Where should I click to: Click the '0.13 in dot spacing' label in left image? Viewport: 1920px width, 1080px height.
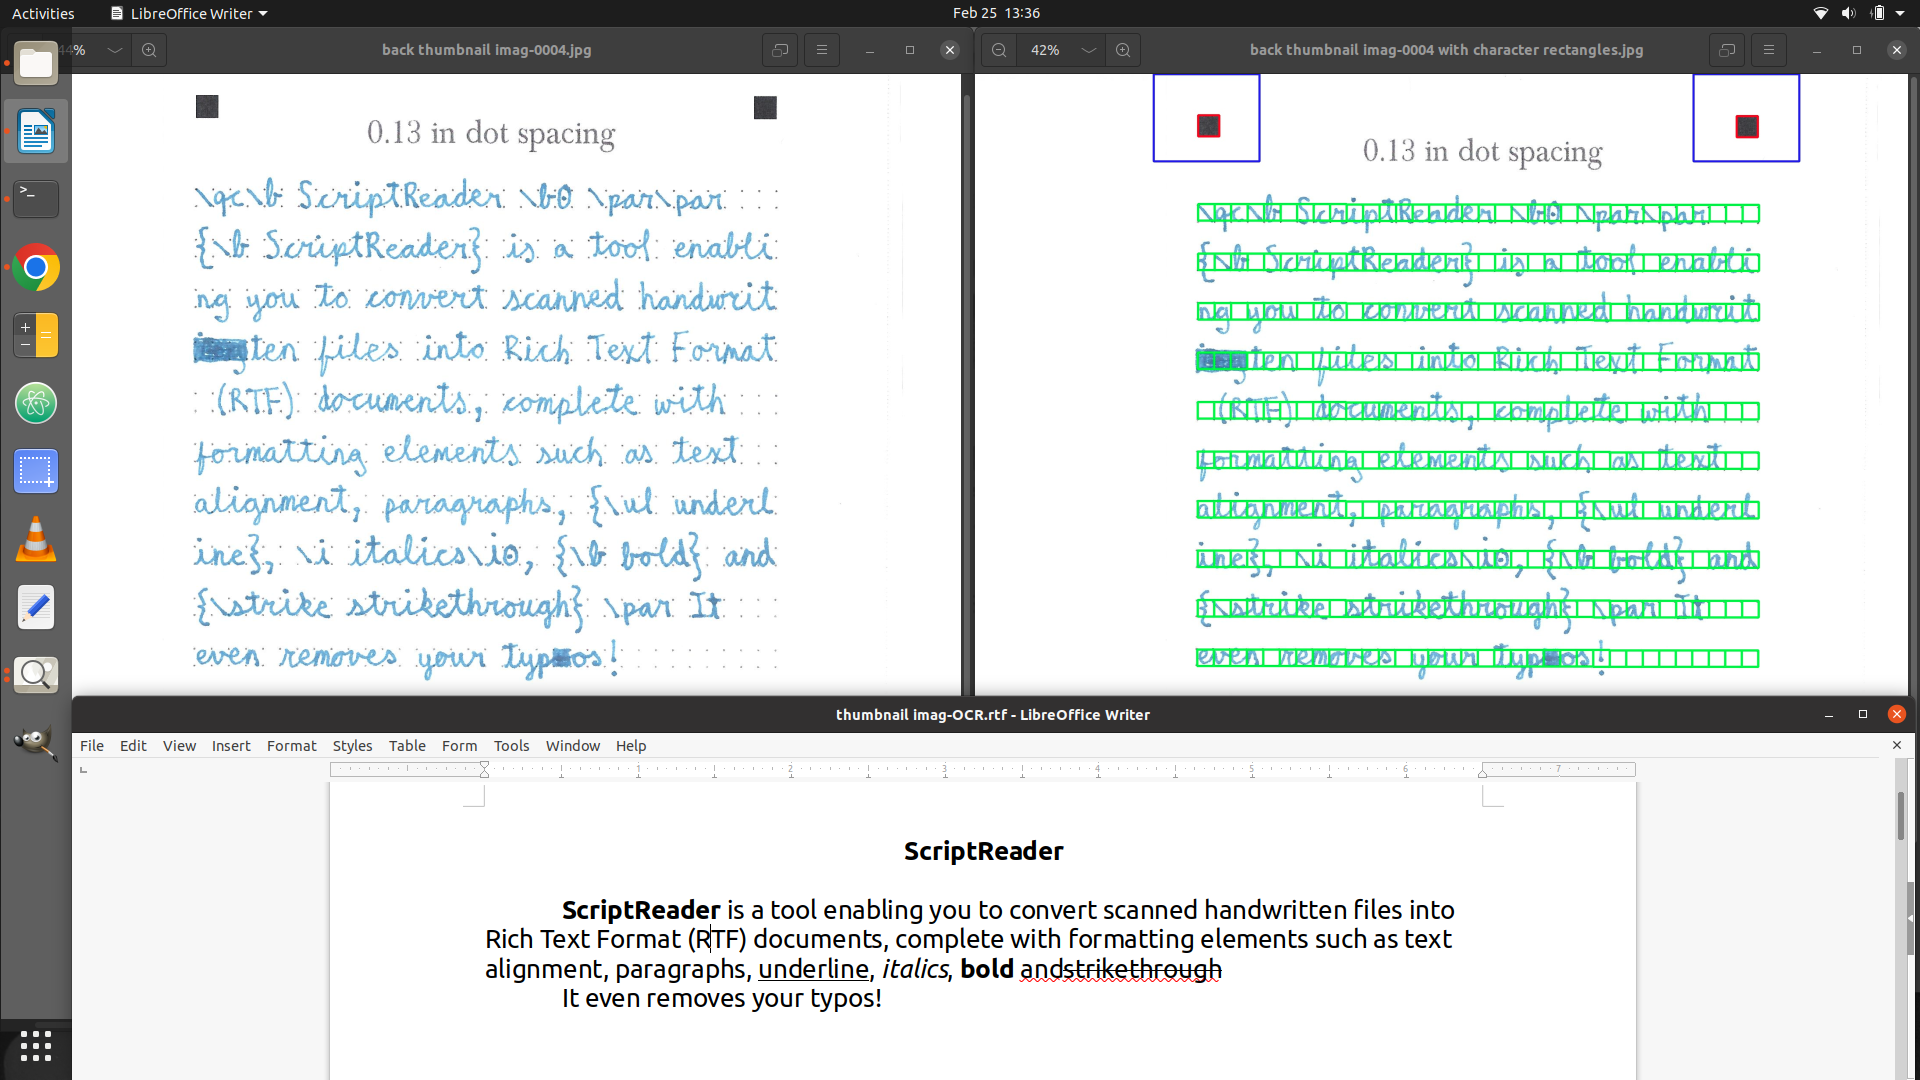point(491,133)
